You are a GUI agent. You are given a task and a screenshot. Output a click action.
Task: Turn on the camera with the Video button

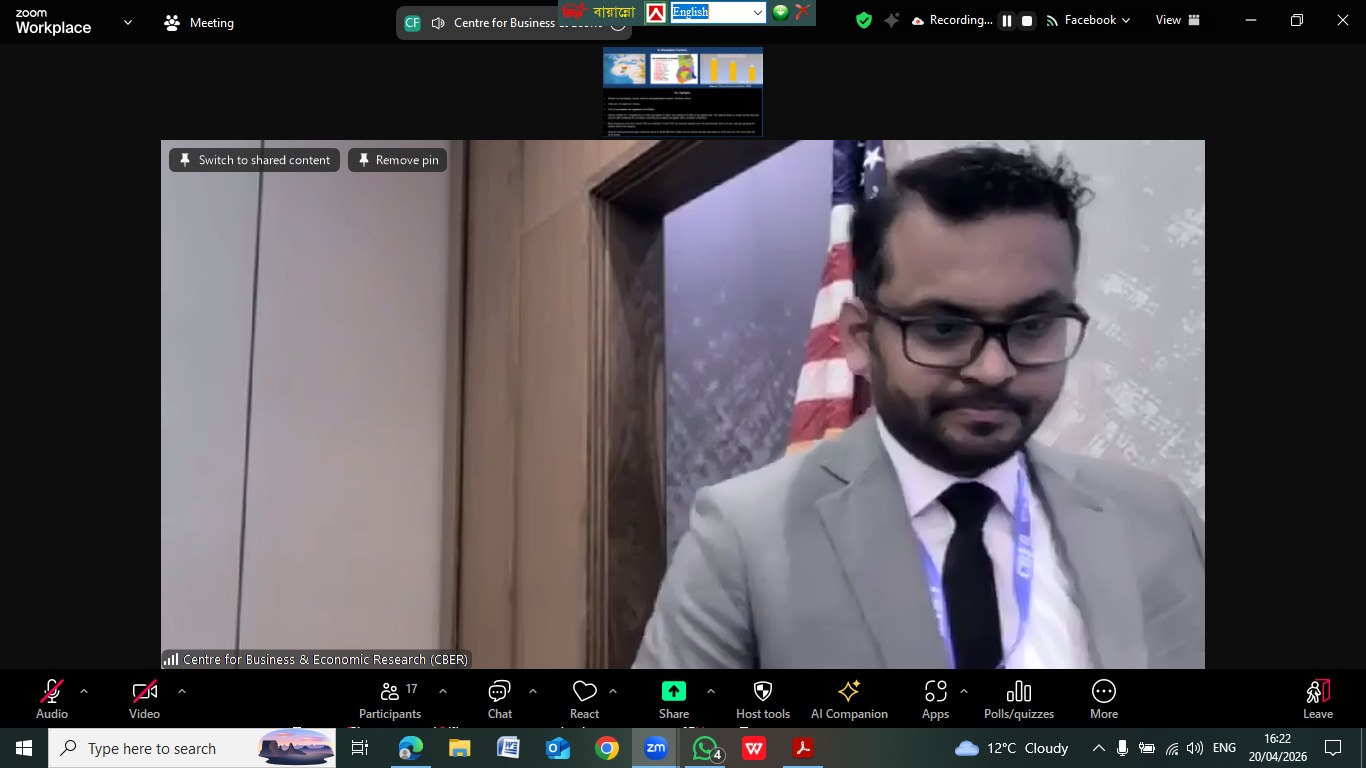click(144, 699)
